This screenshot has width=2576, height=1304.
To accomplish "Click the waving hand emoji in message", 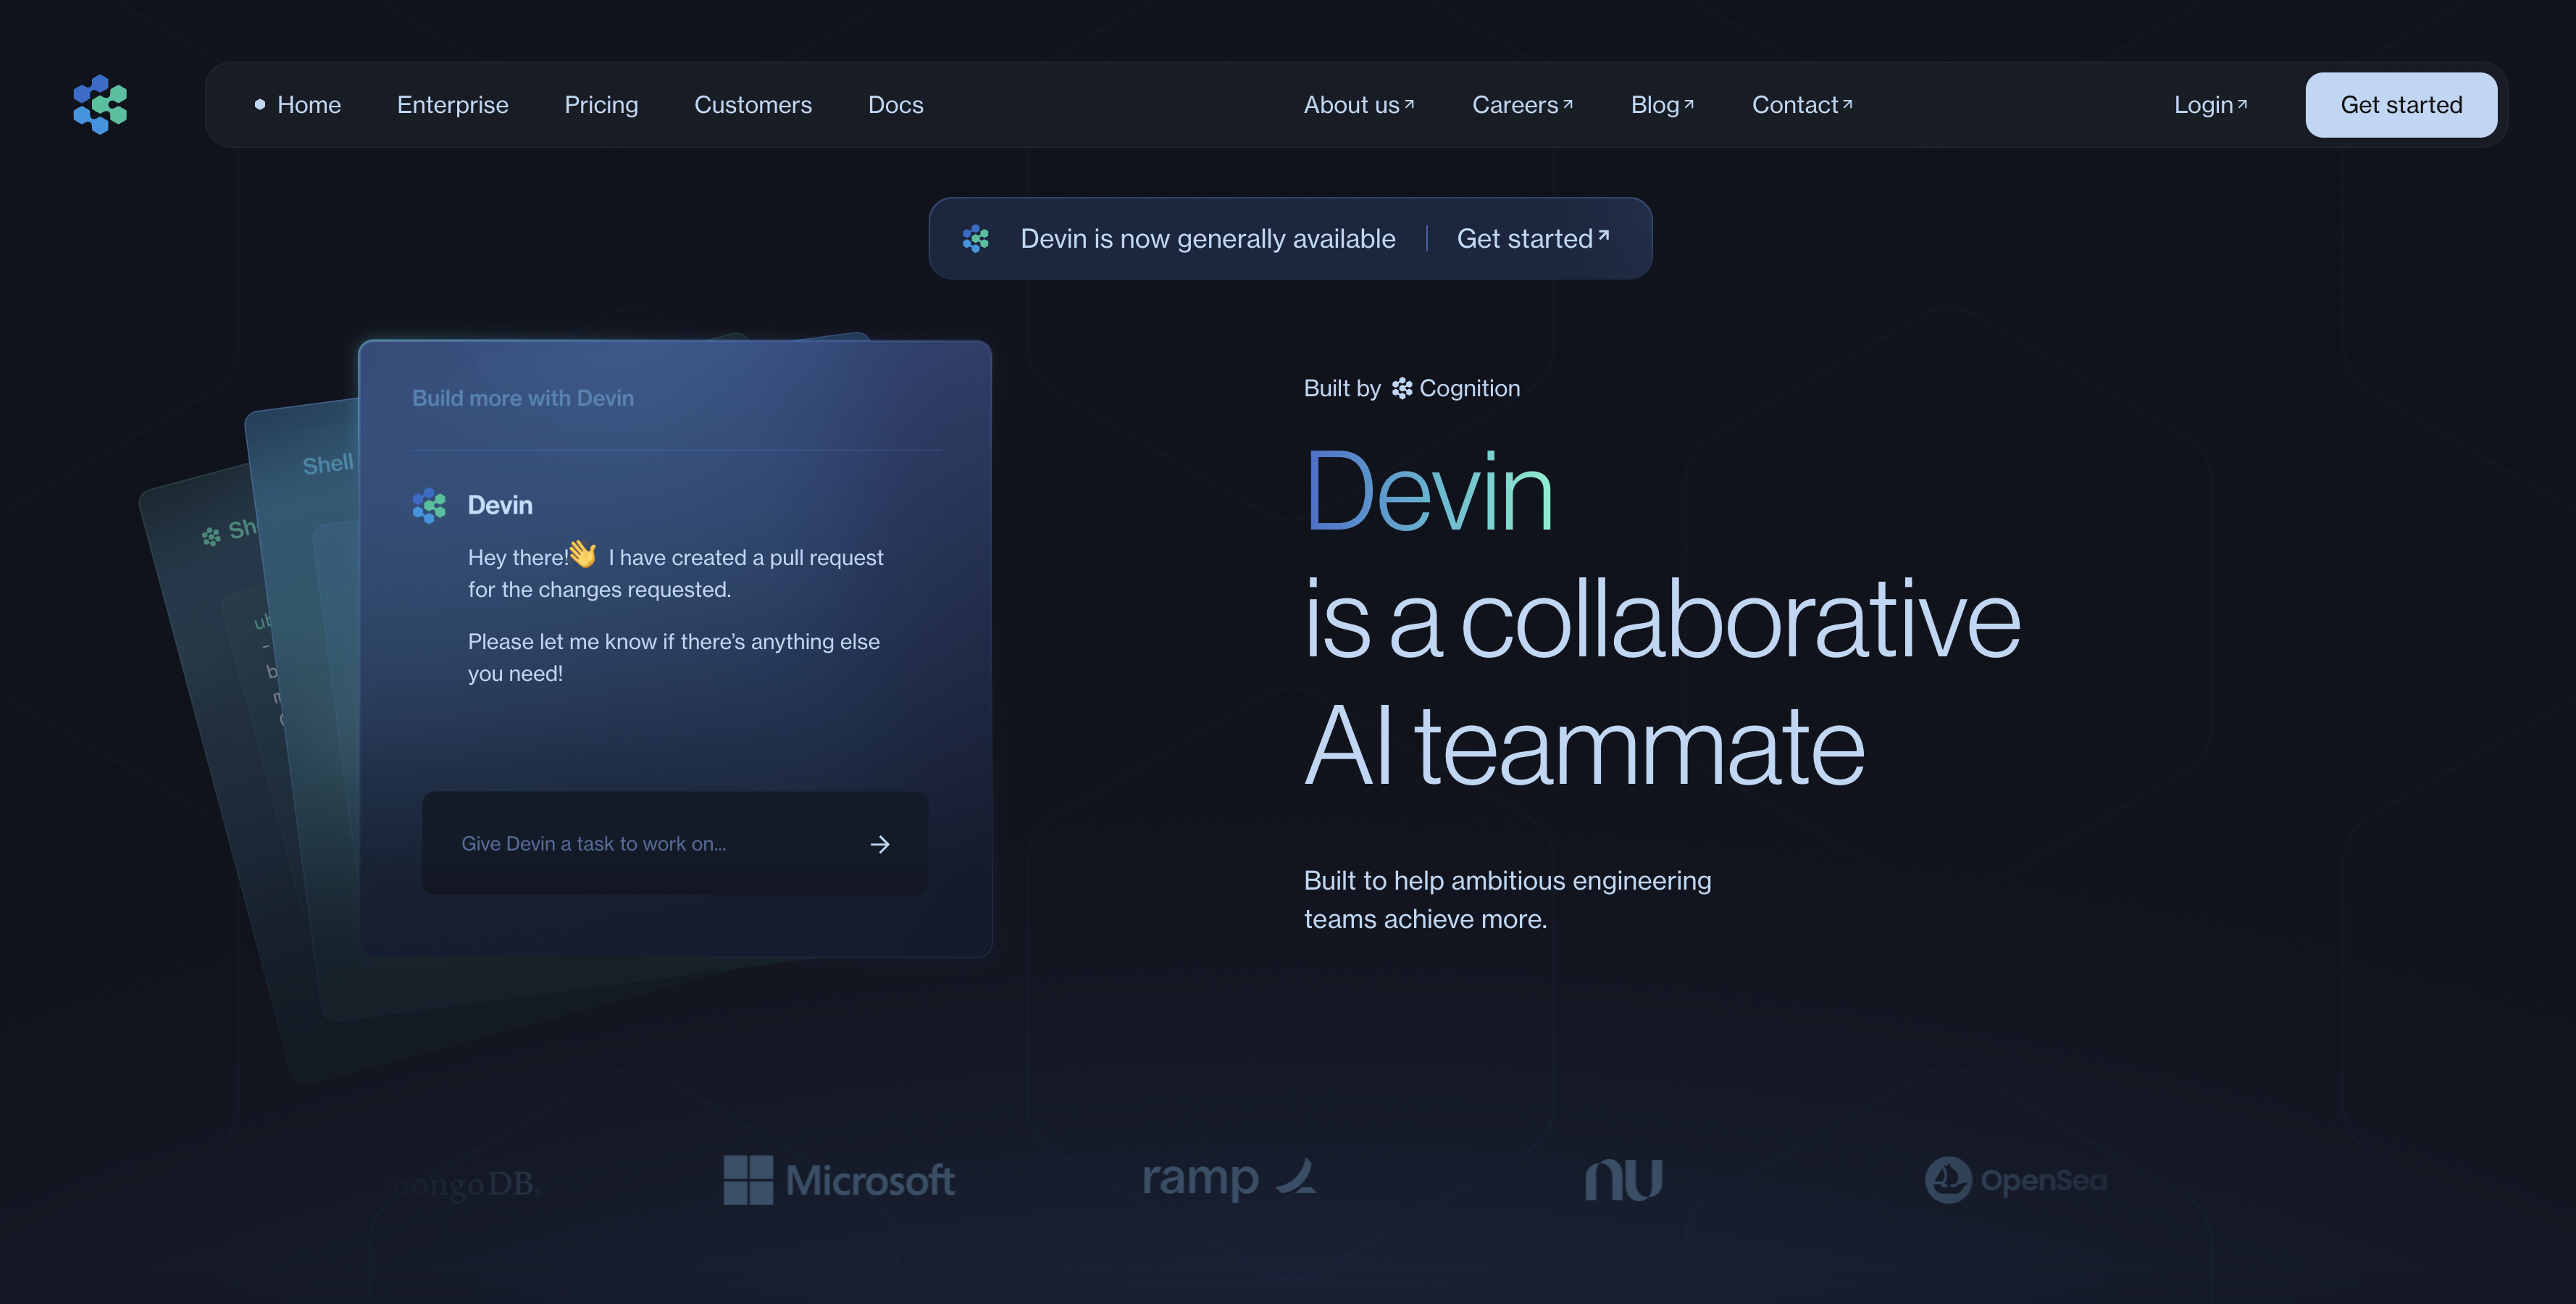I will click(x=583, y=554).
